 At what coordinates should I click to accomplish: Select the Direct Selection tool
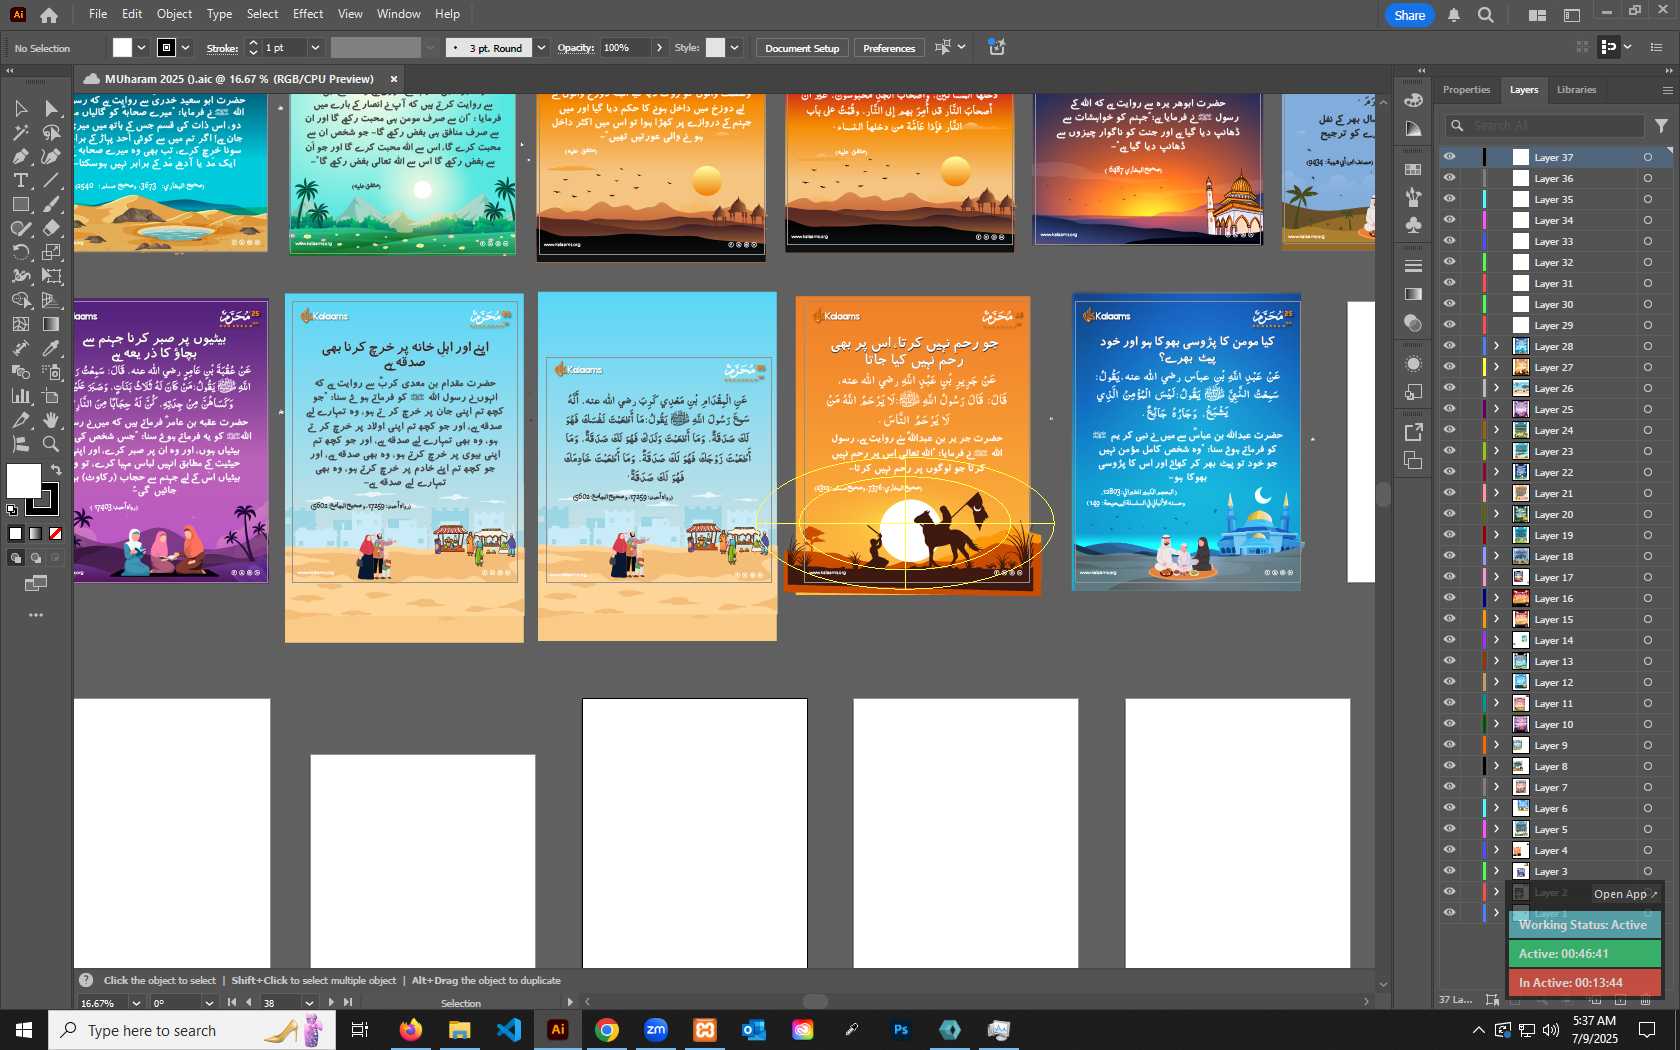(x=52, y=108)
